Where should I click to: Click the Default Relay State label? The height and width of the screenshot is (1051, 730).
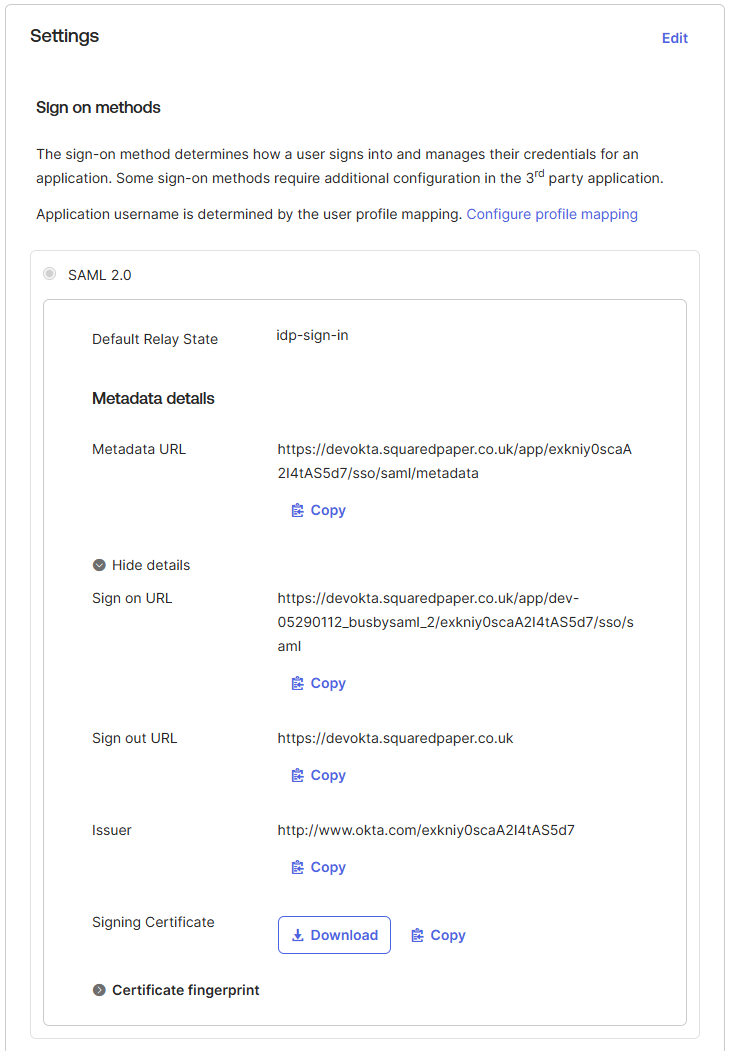point(155,339)
